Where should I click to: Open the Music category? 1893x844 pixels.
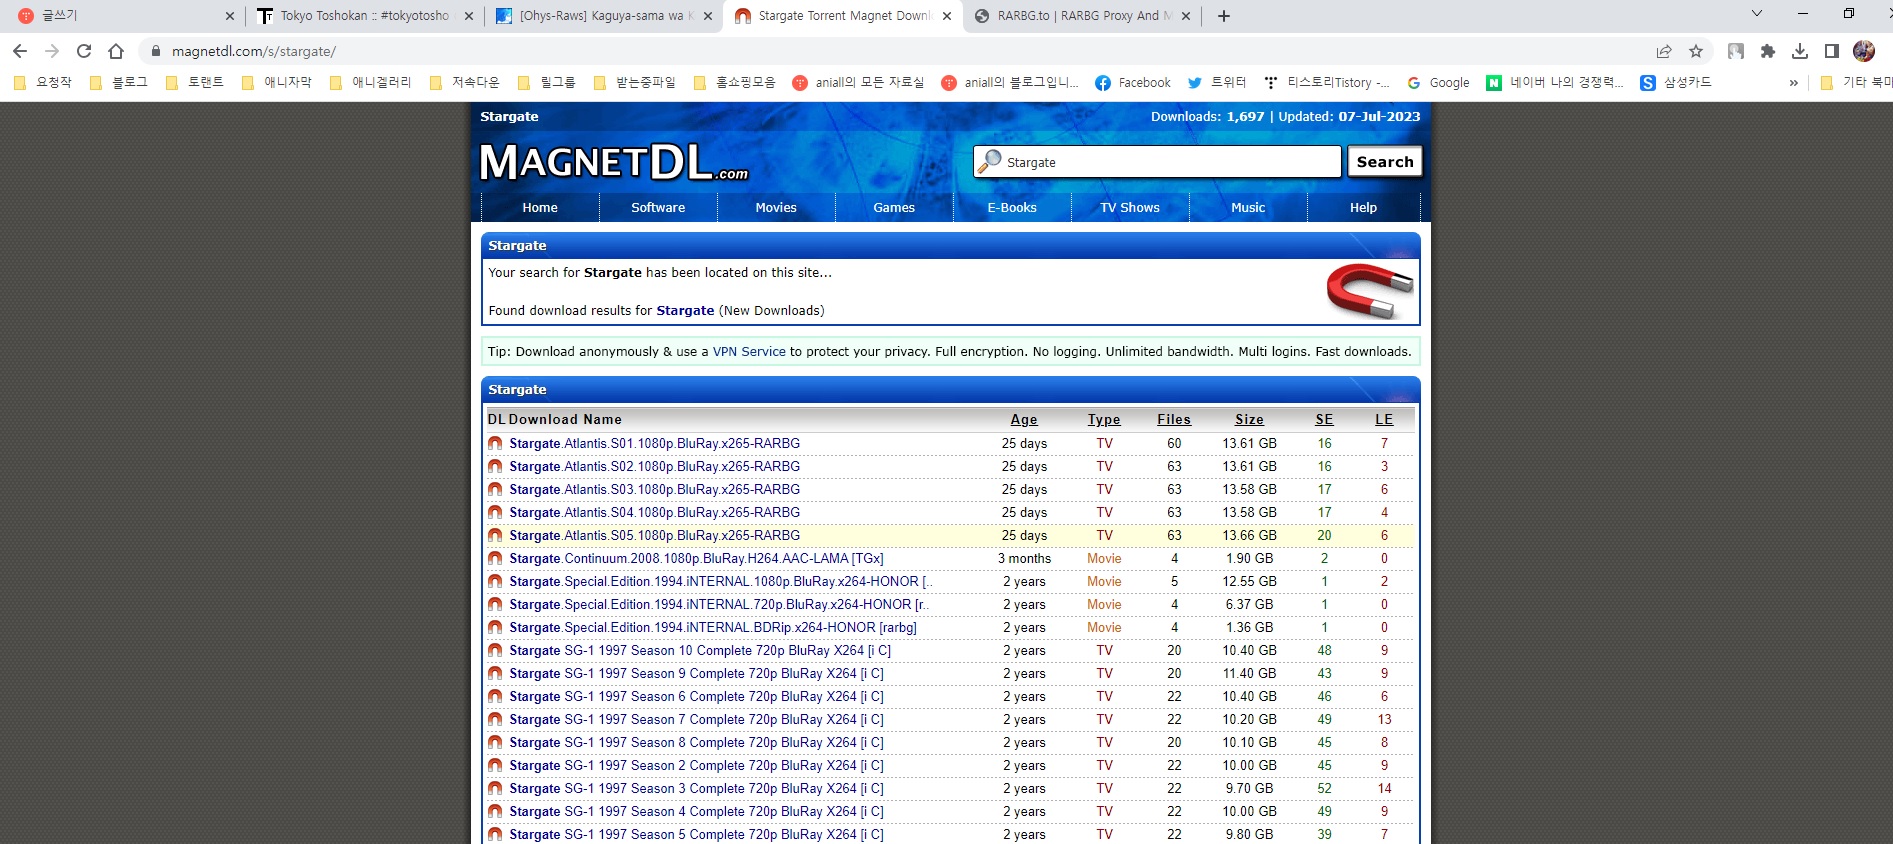point(1248,208)
